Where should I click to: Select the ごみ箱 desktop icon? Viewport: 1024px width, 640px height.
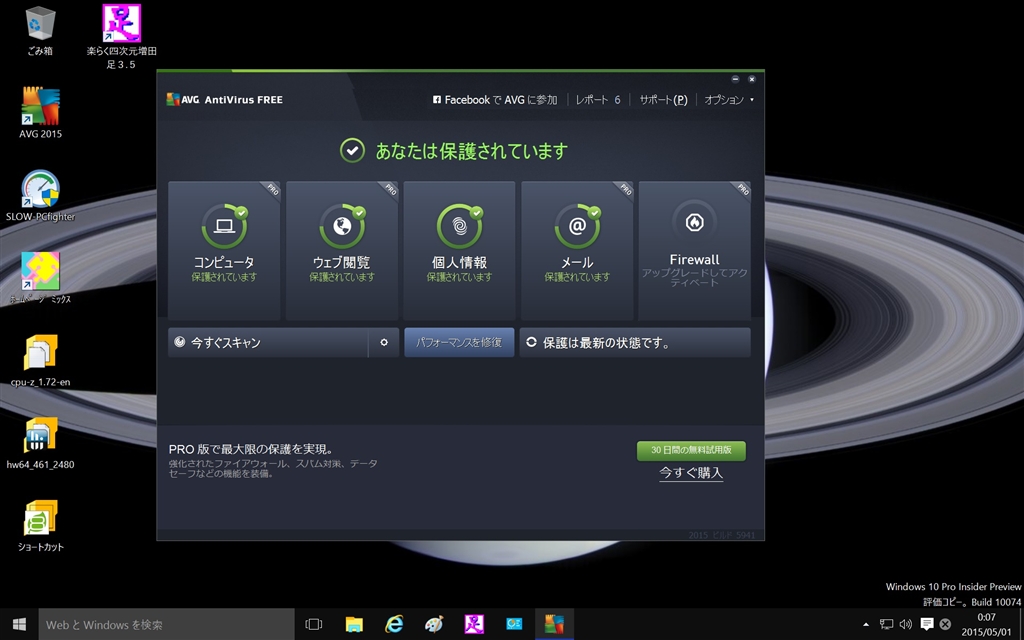point(40,31)
